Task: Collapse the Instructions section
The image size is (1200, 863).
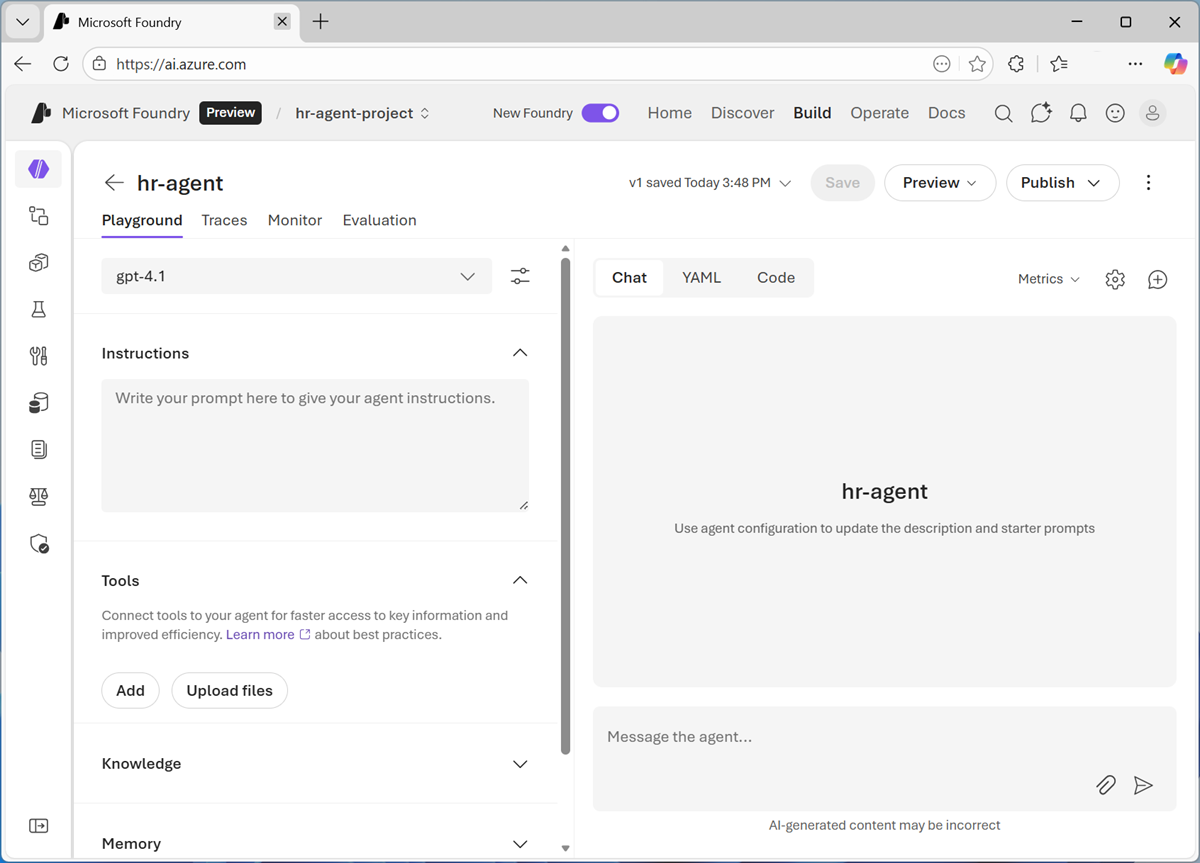Action: 520,352
